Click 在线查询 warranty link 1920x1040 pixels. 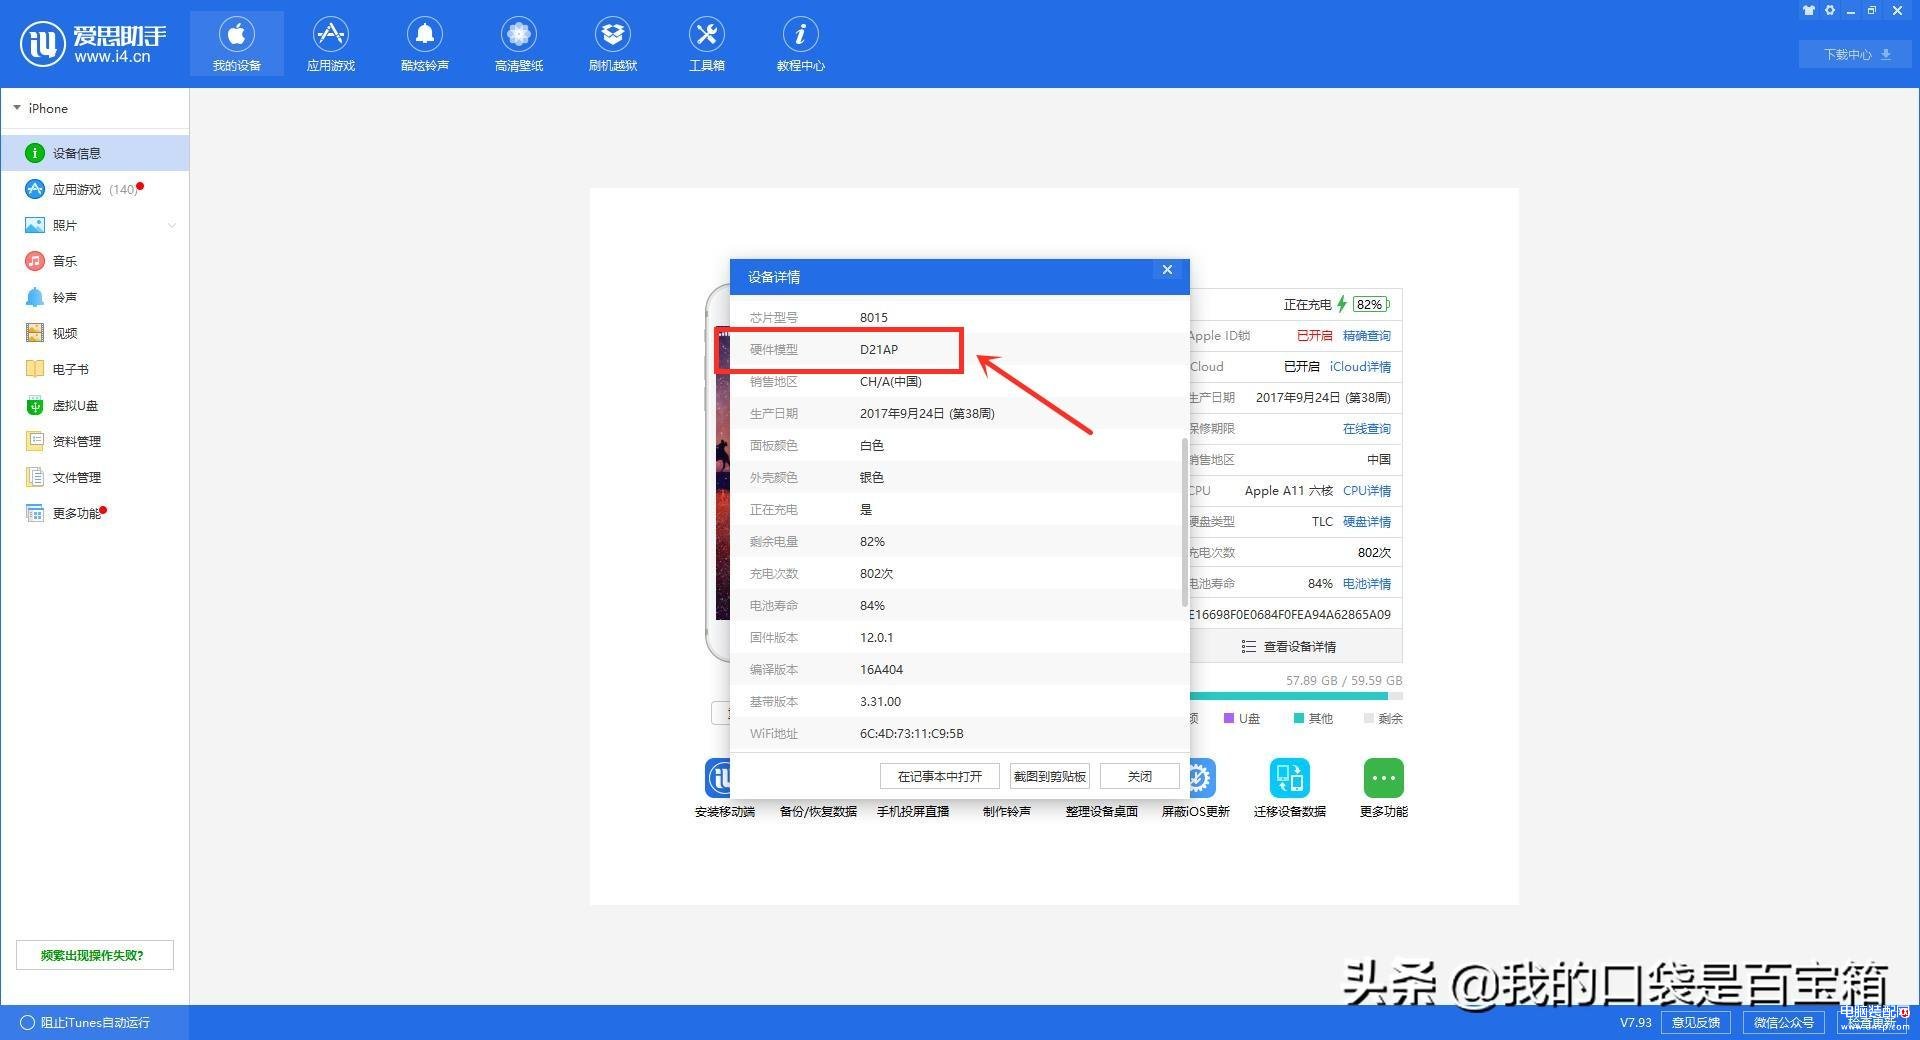tap(1366, 428)
